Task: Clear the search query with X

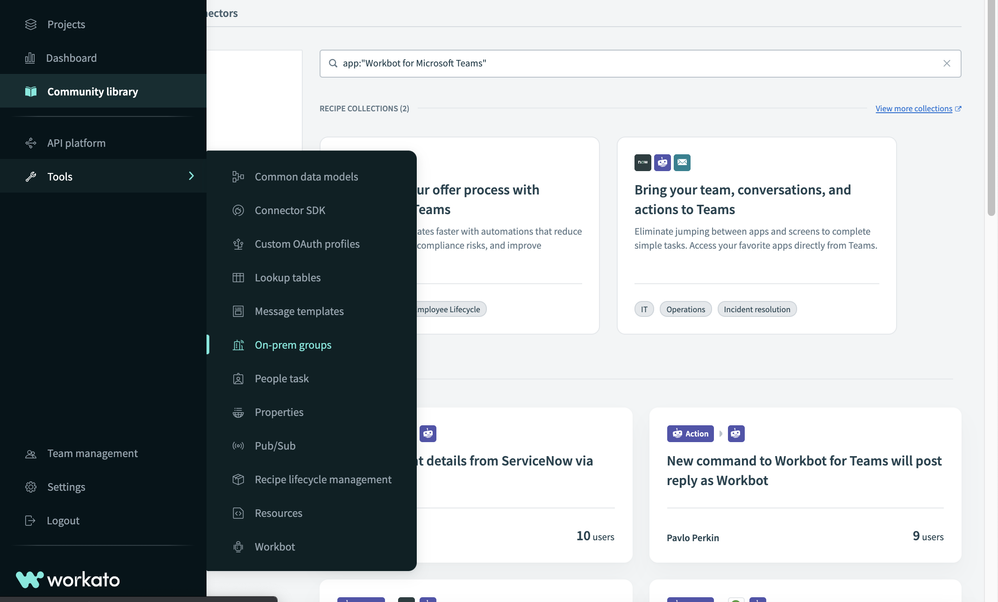Action: coord(946,64)
